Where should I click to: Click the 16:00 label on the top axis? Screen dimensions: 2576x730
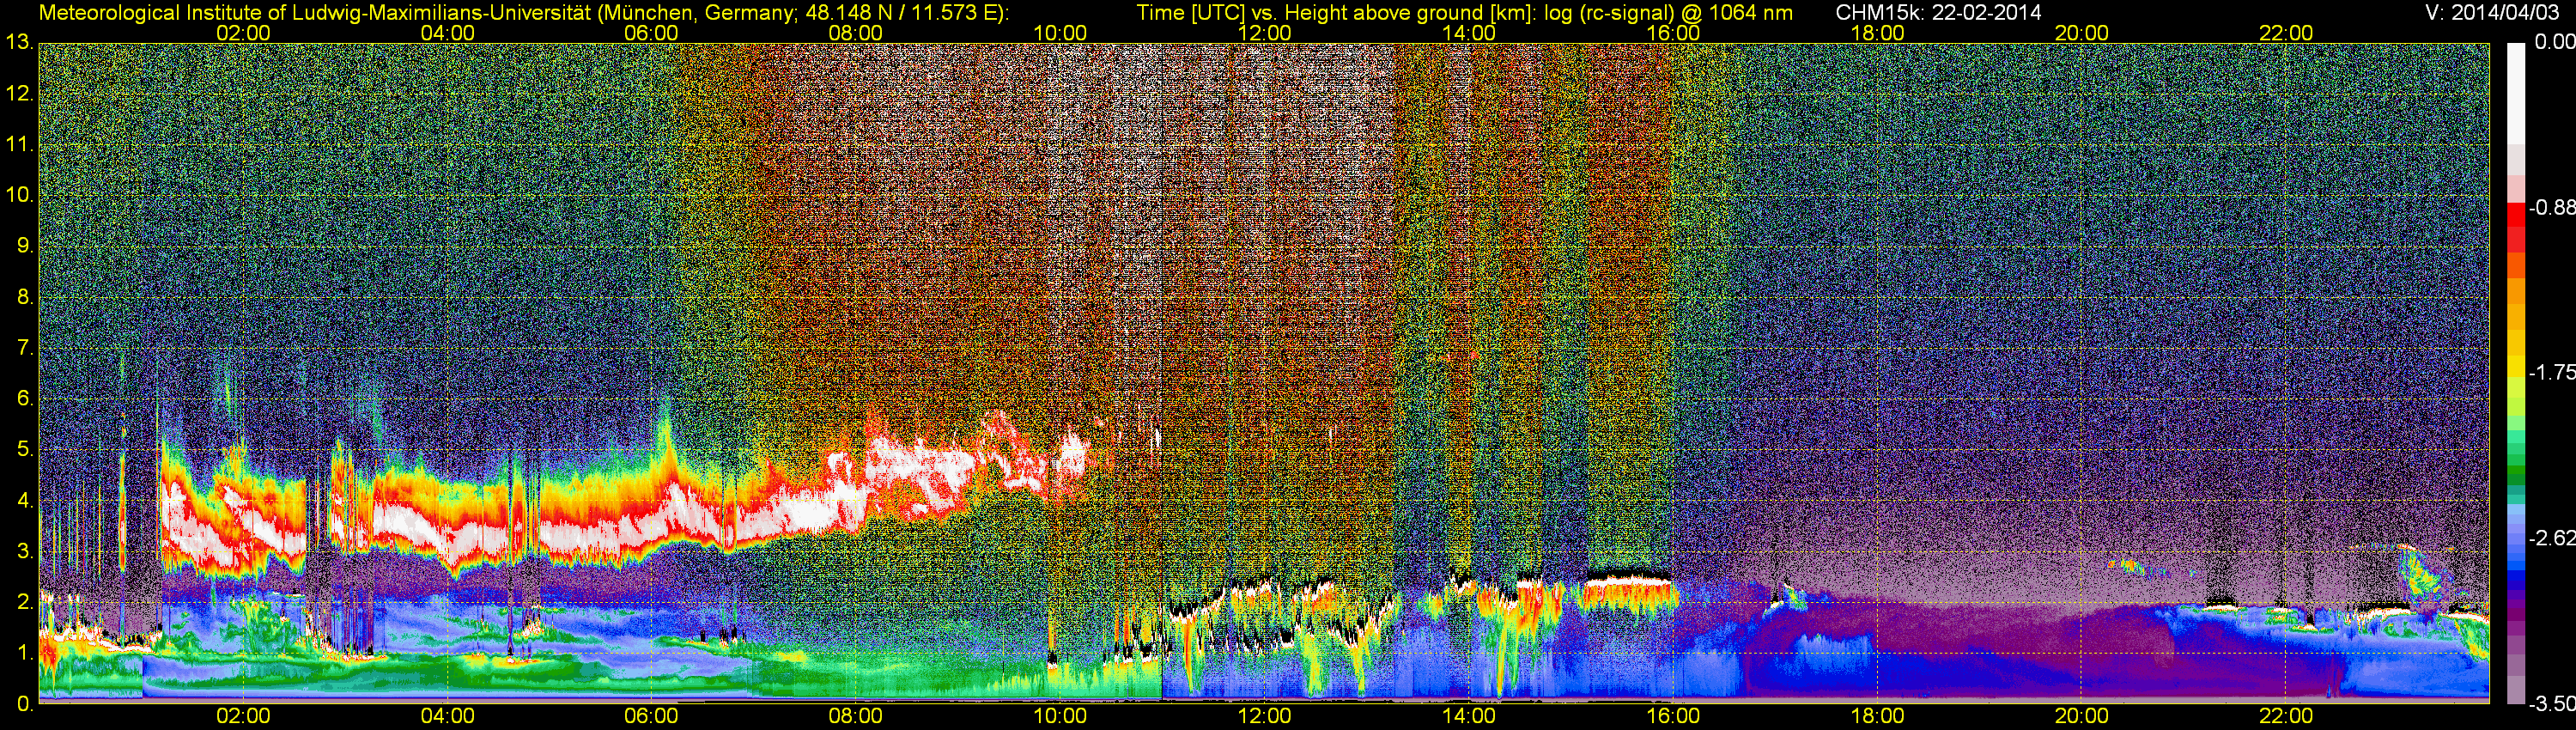tap(1673, 33)
